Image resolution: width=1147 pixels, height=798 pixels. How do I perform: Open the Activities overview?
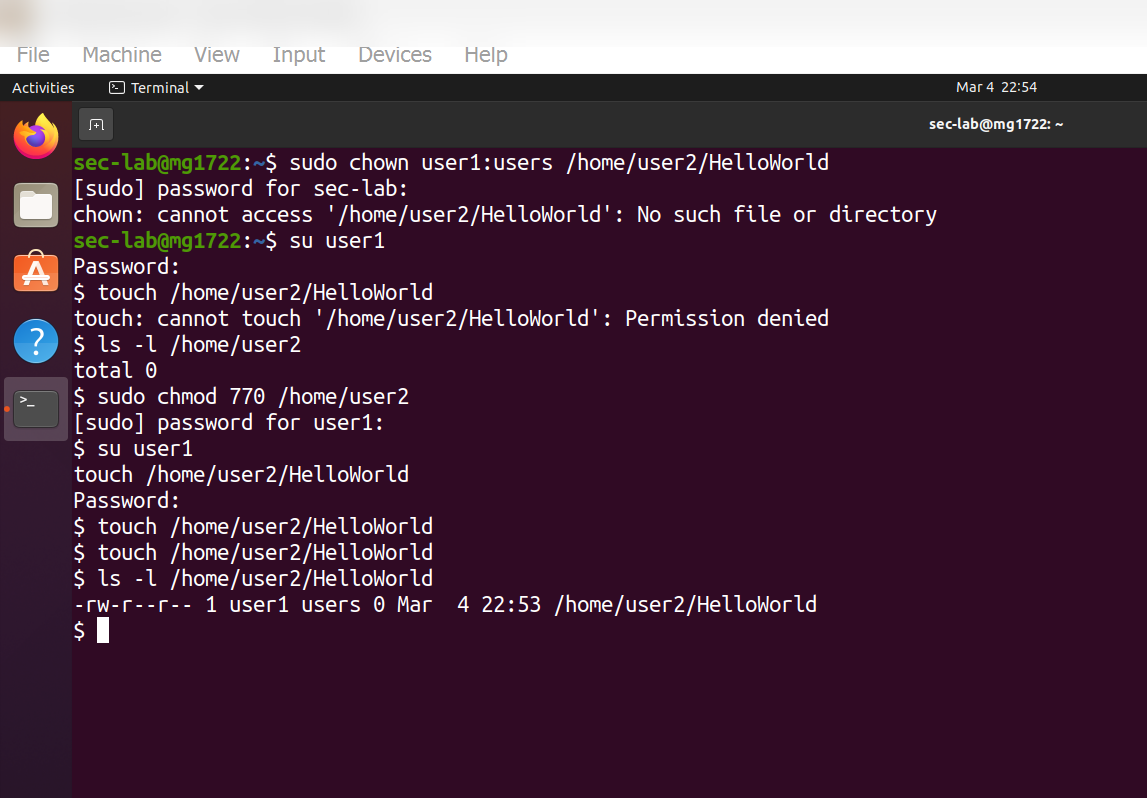click(x=43, y=88)
